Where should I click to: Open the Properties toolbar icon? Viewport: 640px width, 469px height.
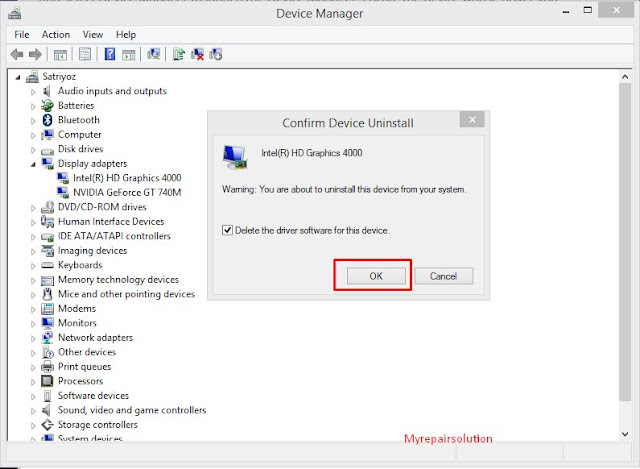tap(85, 54)
